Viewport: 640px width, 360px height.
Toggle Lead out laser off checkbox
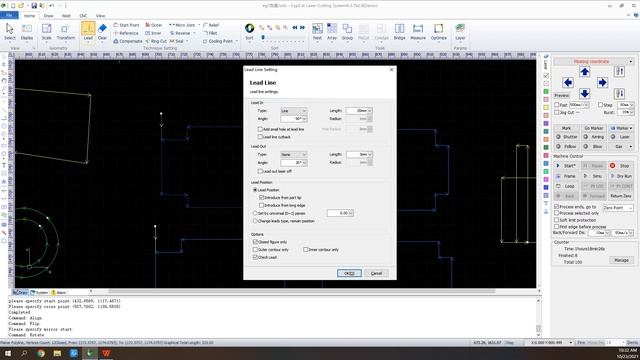click(260, 171)
